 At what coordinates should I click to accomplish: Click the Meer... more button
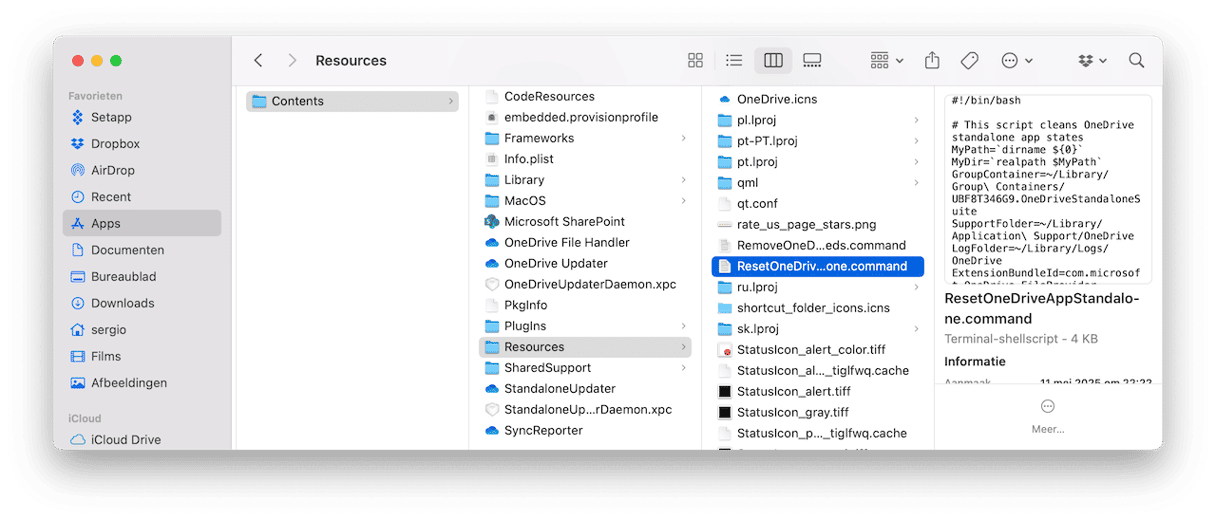[x=1048, y=416]
